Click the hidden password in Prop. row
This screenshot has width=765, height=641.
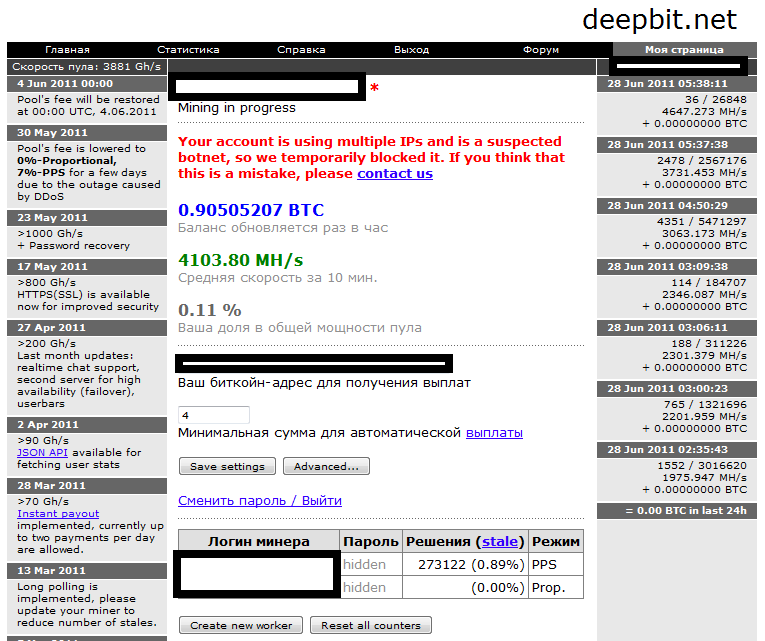tap(364, 587)
